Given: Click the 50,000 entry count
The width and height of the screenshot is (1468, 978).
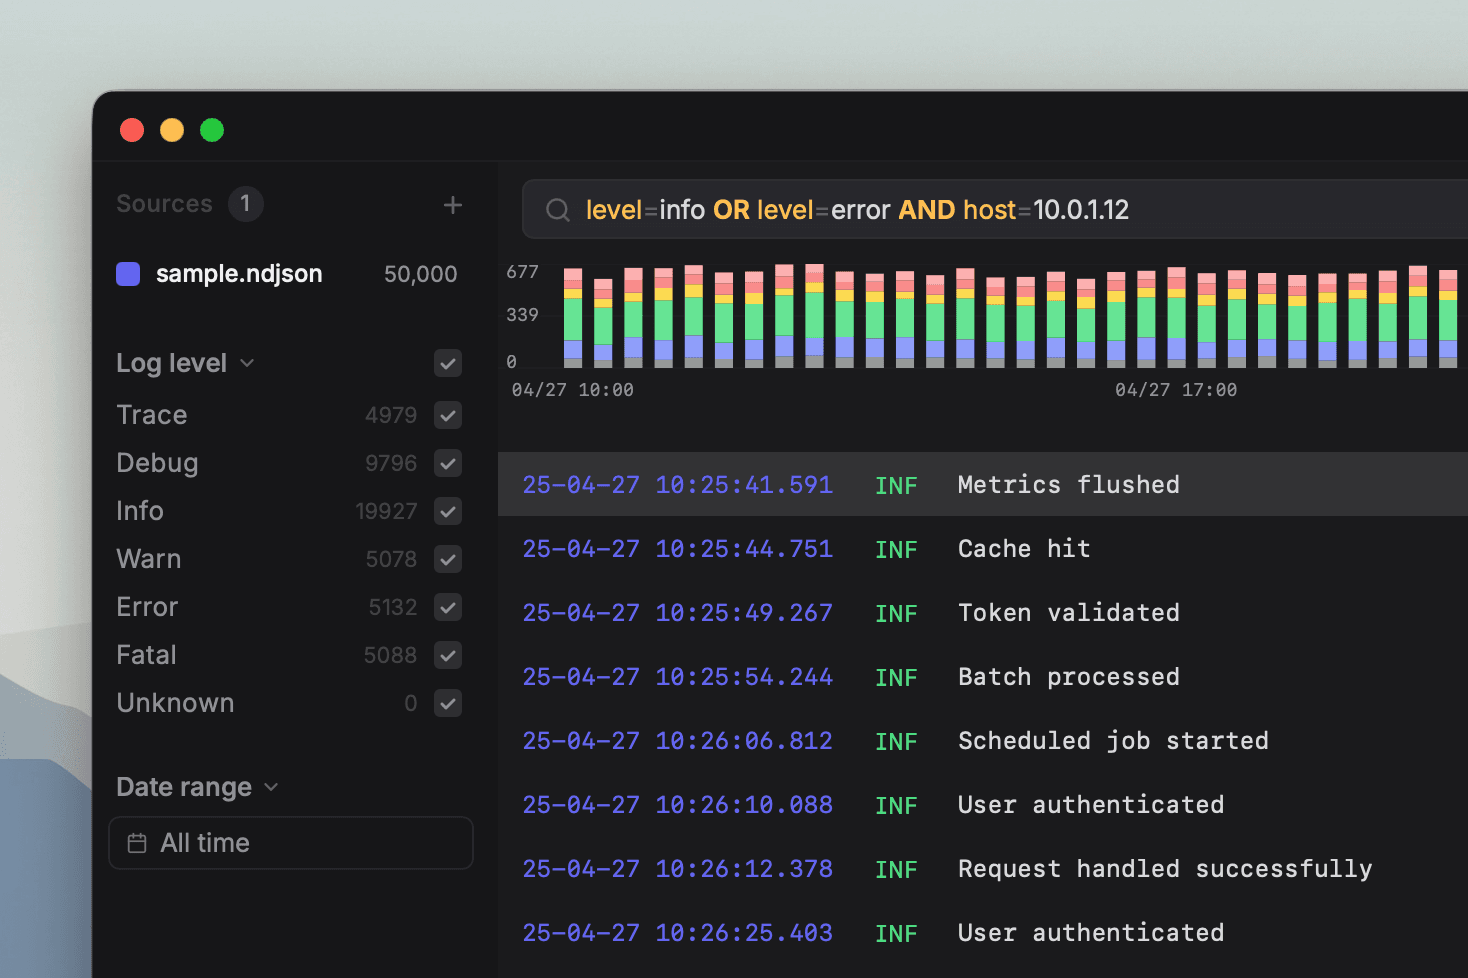Looking at the screenshot, I should pos(421,274).
